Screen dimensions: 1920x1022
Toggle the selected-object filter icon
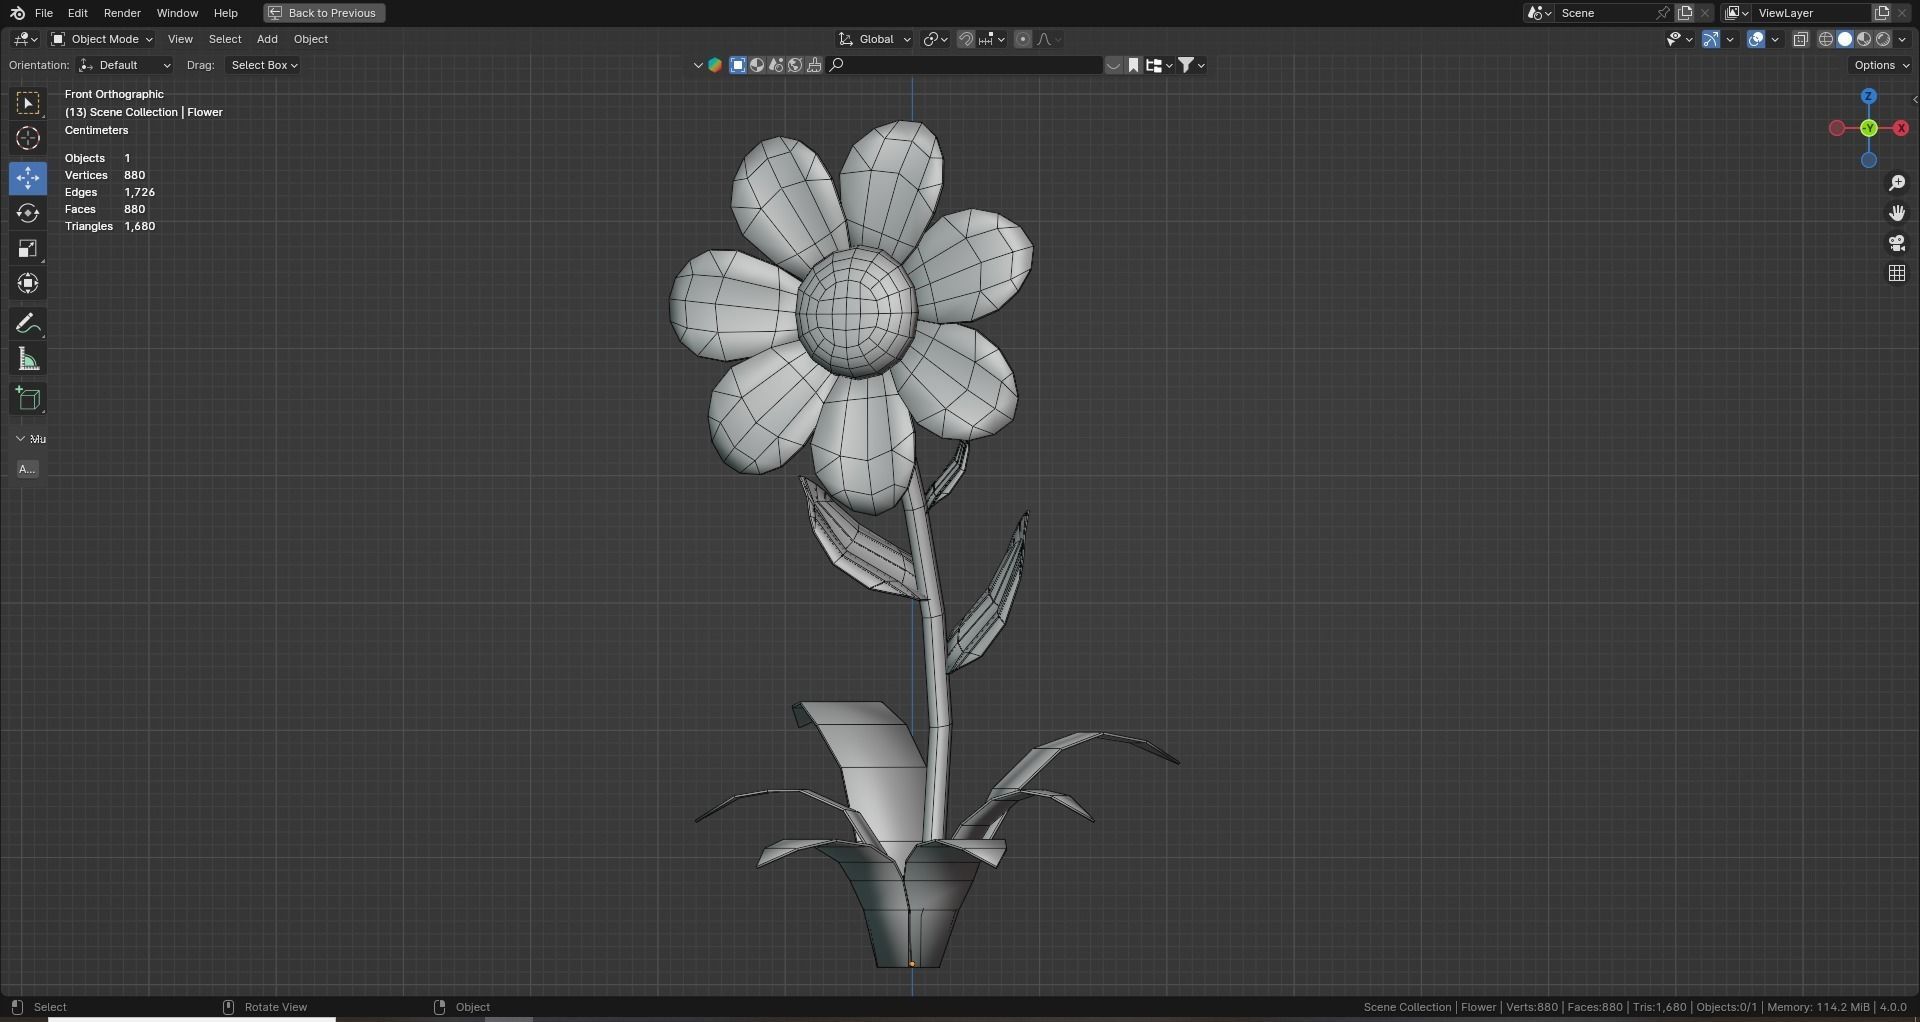pyautogui.click(x=738, y=65)
